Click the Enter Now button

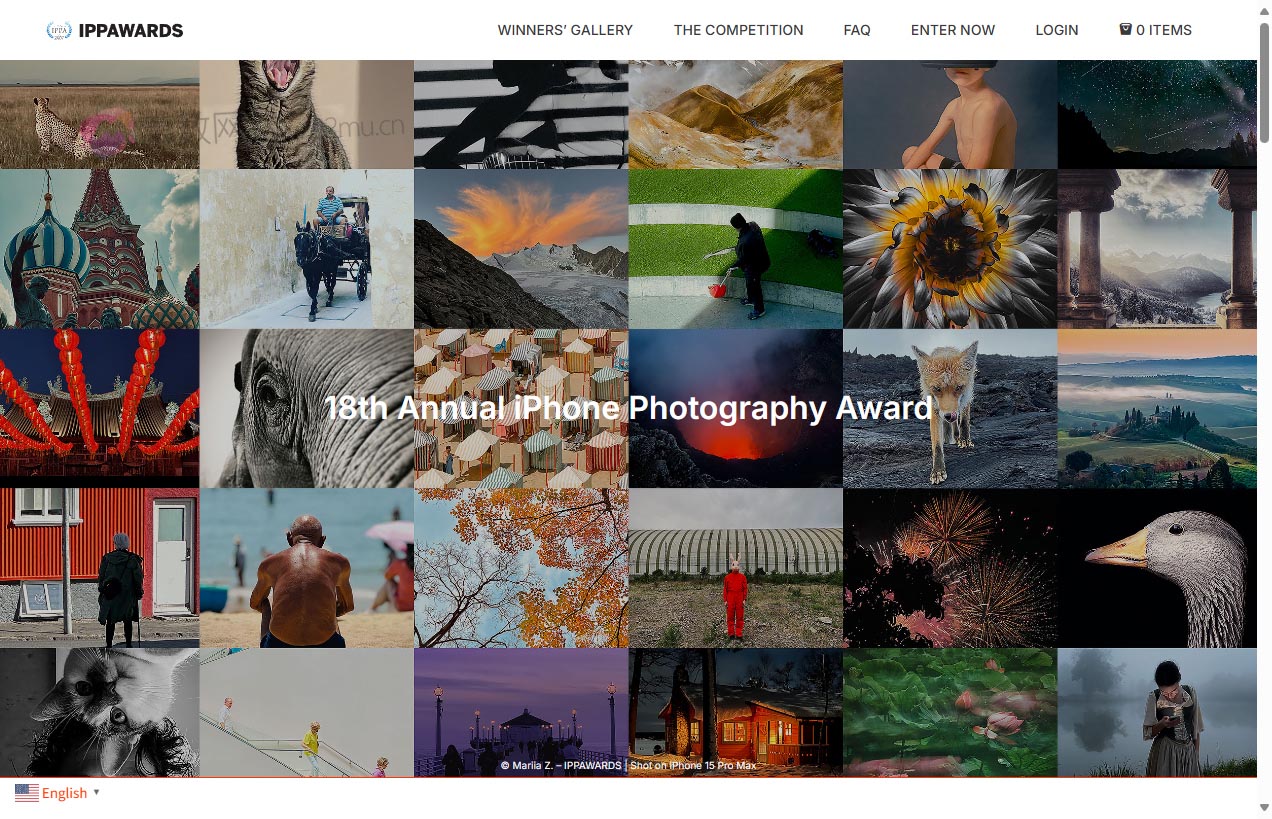[952, 30]
